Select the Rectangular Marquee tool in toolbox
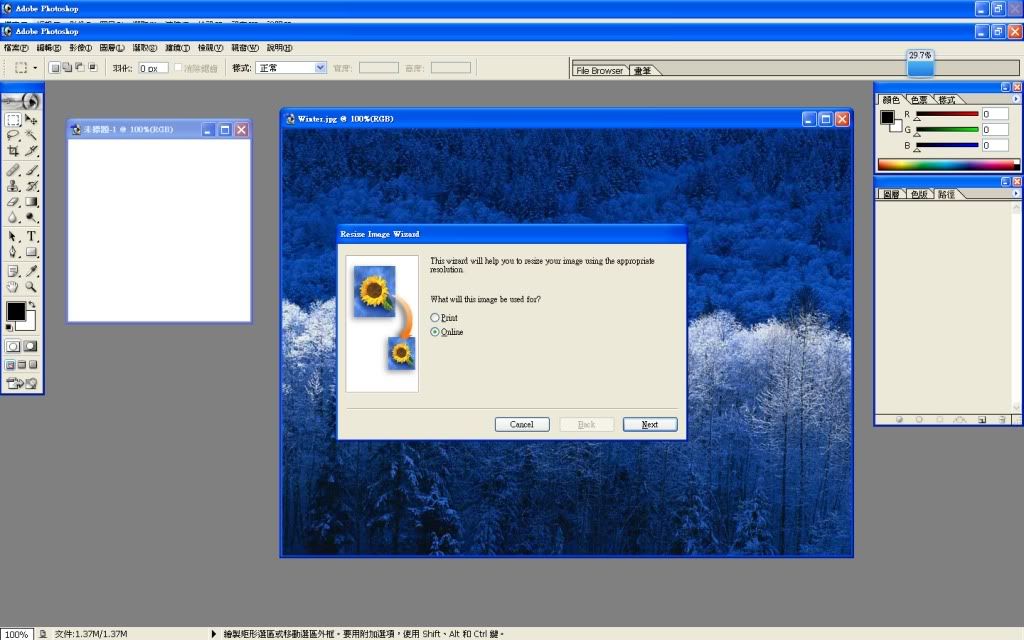The height and width of the screenshot is (640, 1024). pyautogui.click(x=13, y=120)
